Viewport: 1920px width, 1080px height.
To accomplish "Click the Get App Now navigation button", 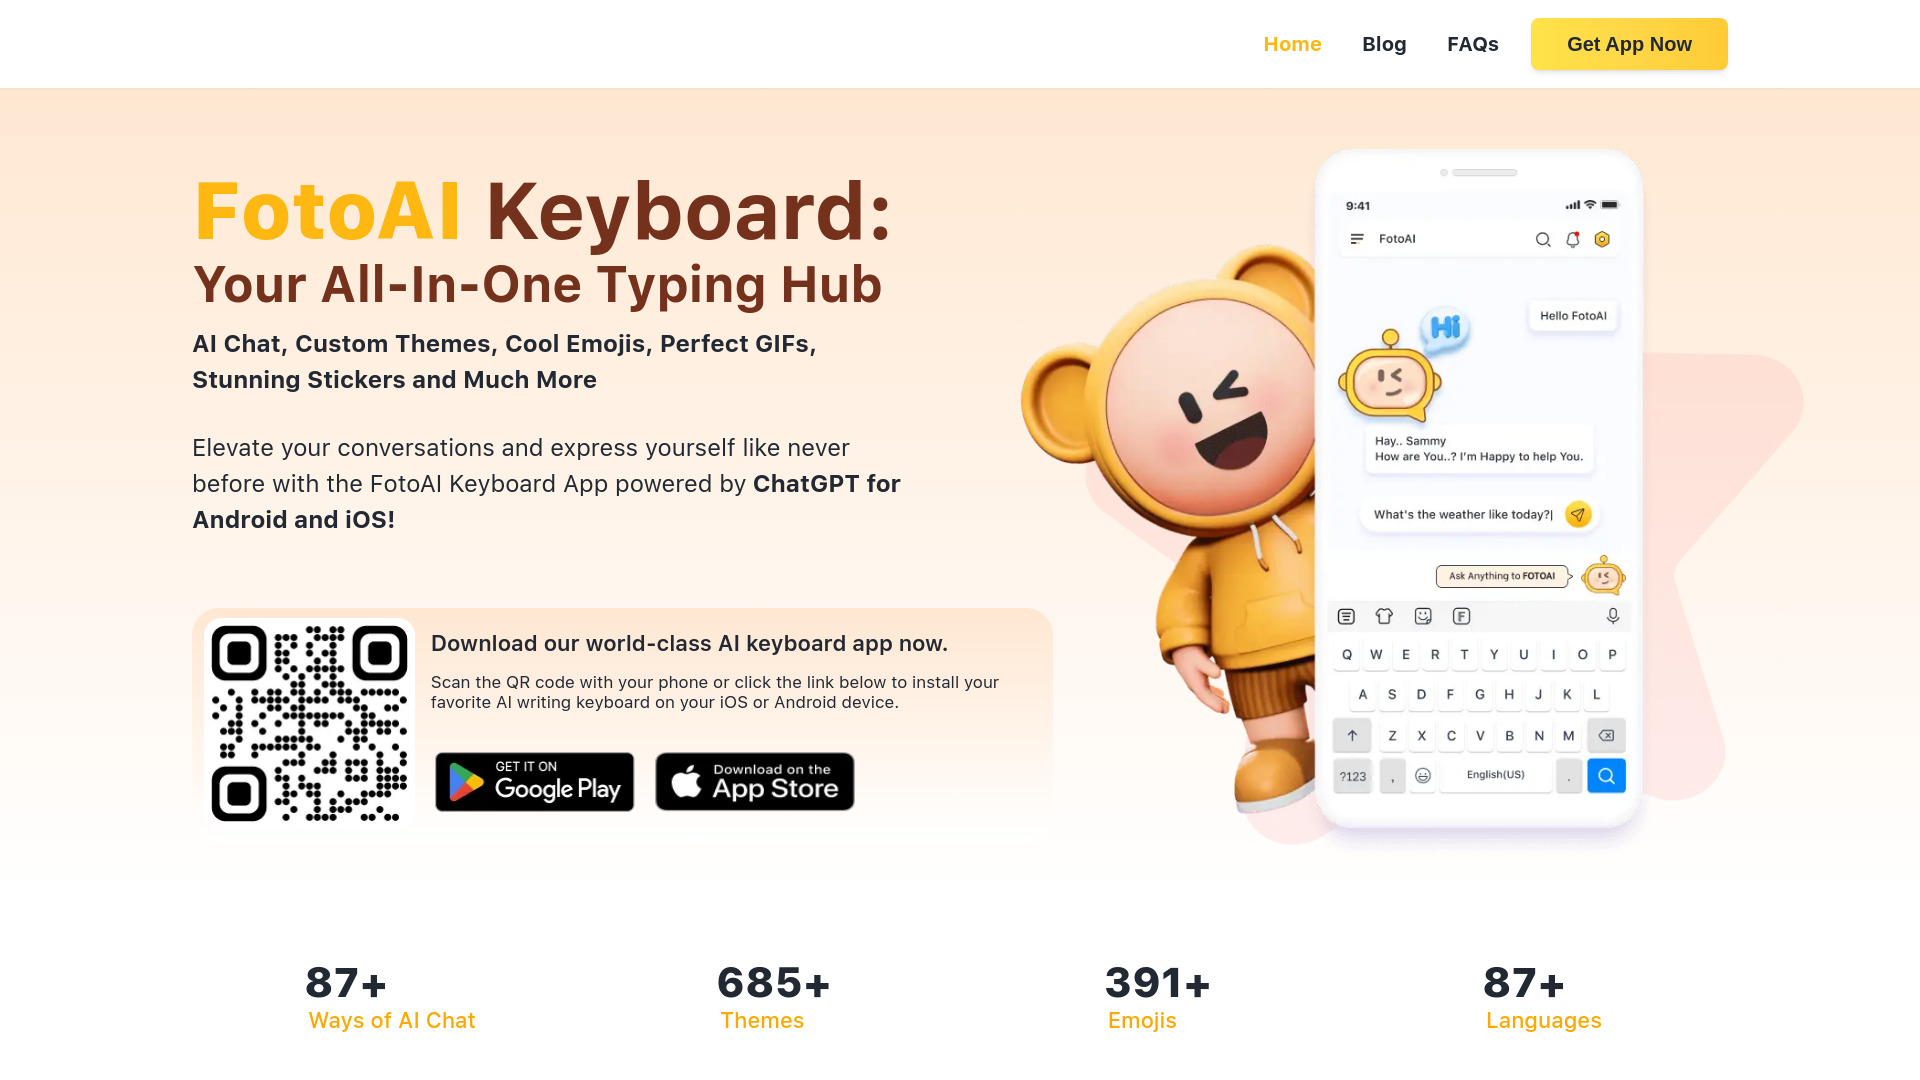I will (1629, 44).
